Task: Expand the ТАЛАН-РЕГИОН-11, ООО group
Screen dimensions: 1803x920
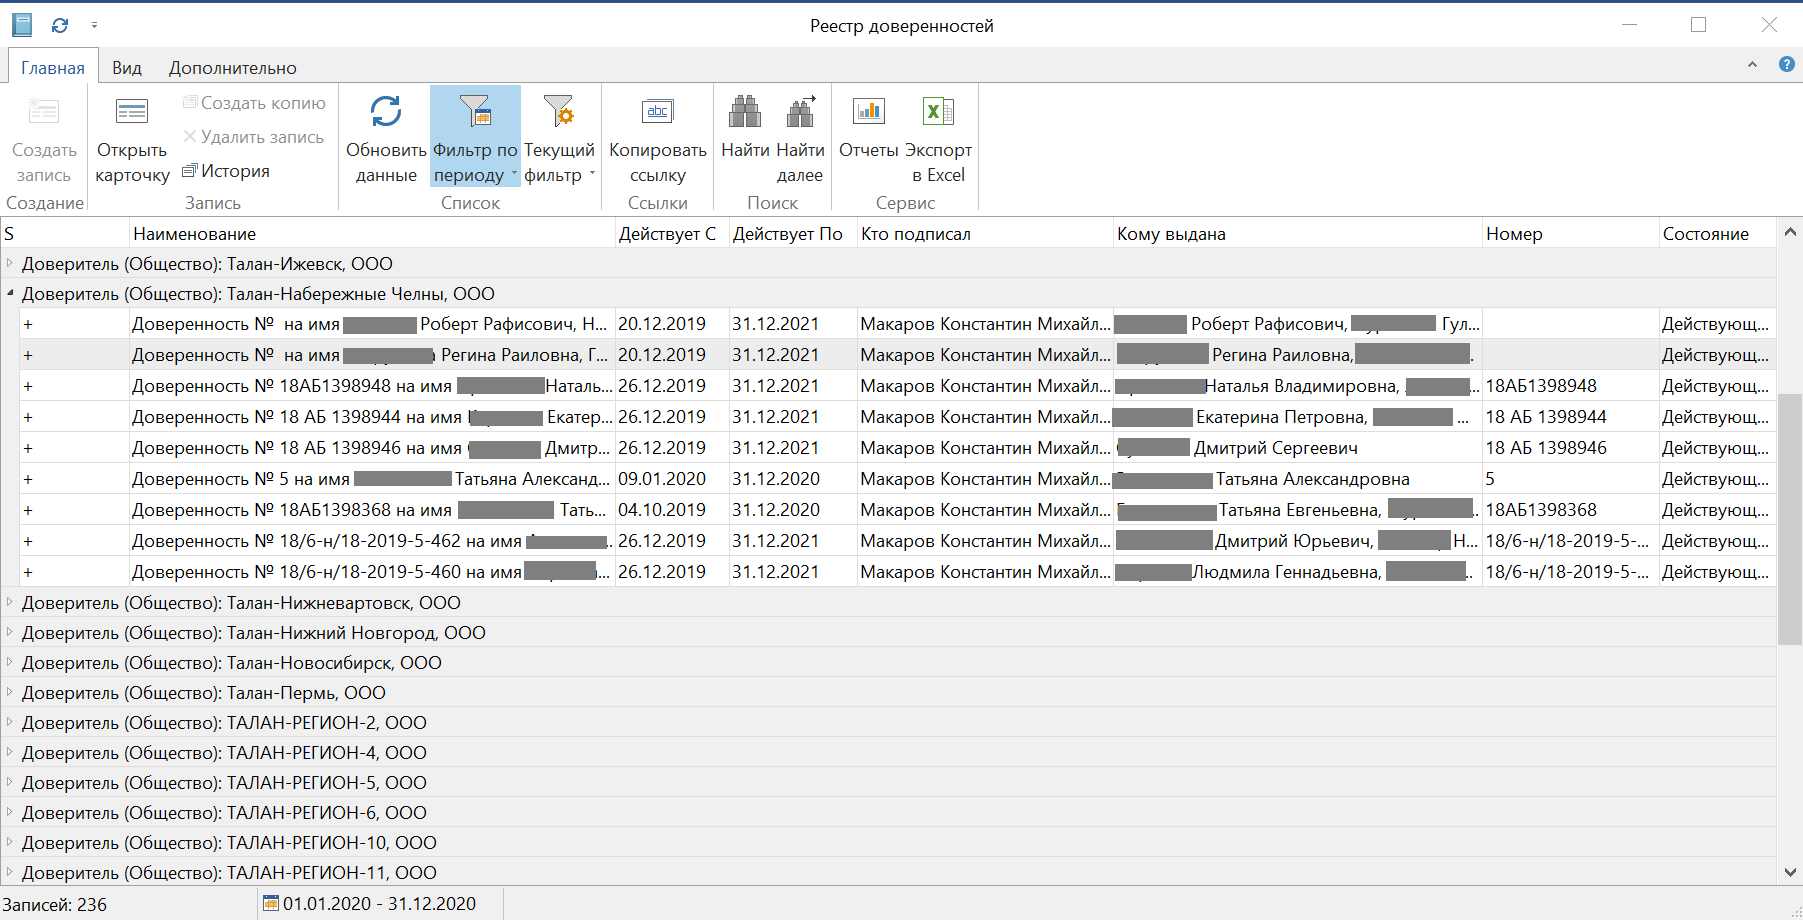Action: (10, 872)
